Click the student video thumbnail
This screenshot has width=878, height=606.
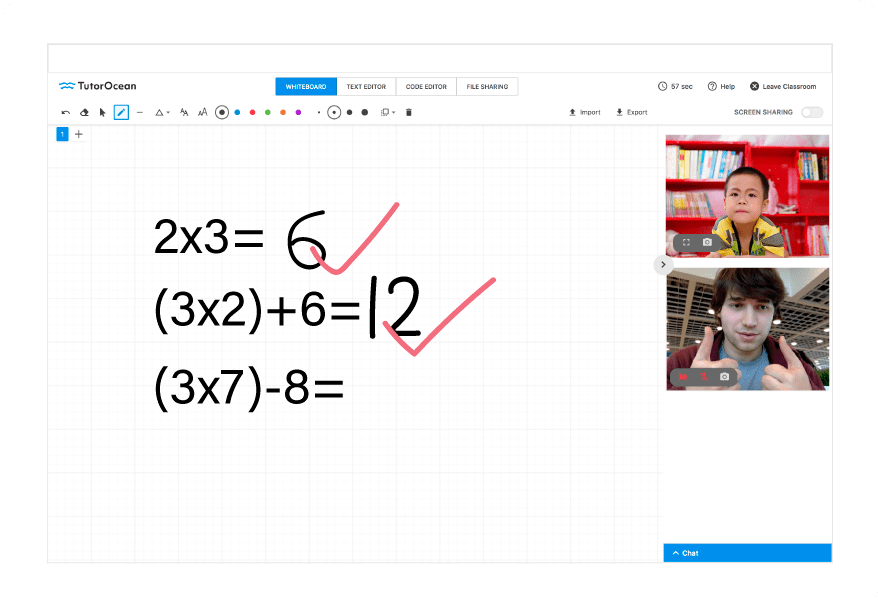coord(748,196)
